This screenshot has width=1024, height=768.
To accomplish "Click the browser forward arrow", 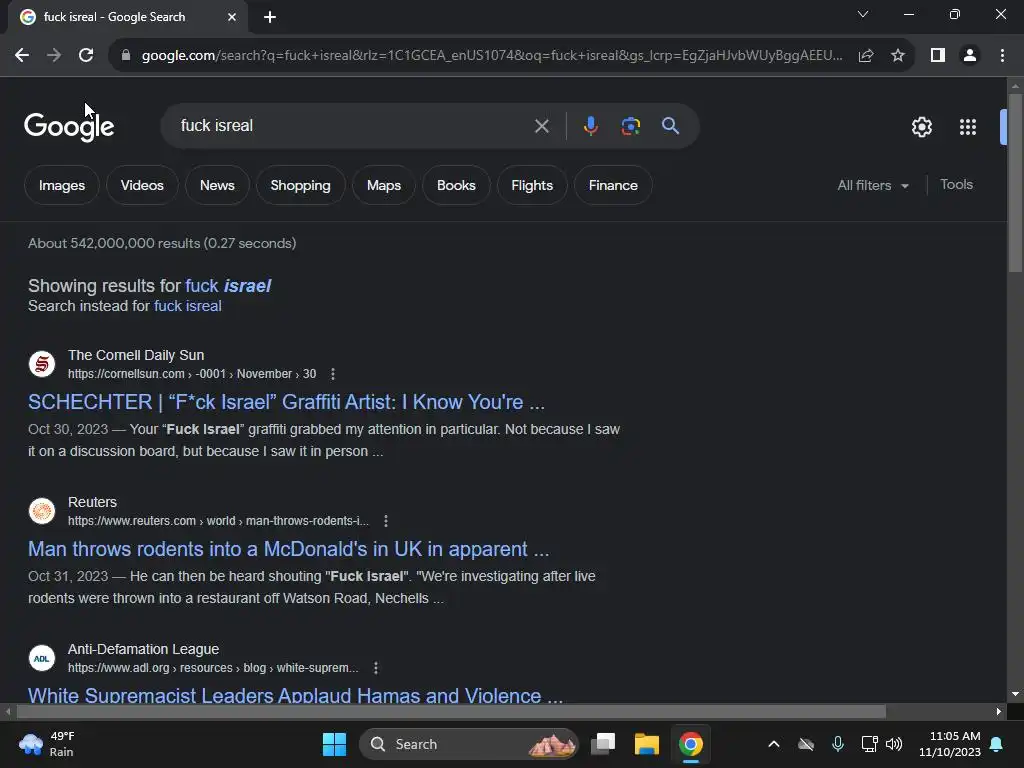I will (54, 56).
